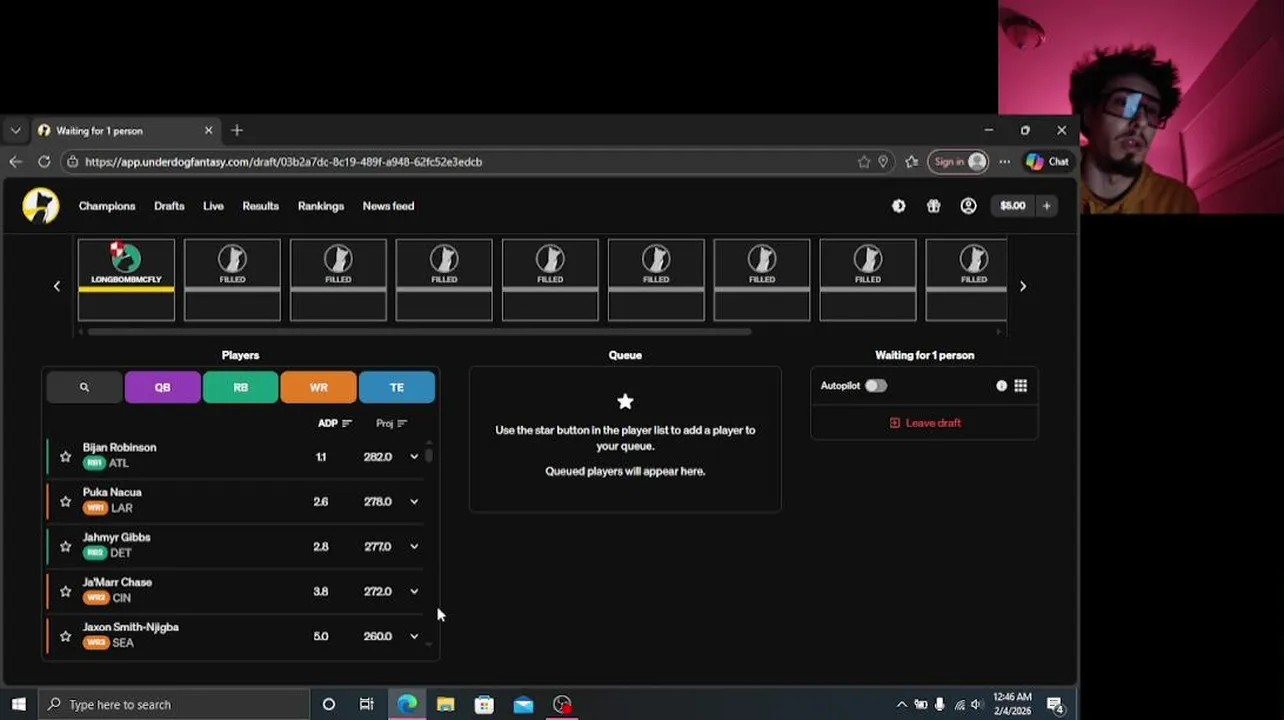Image resolution: width=1284 pixels, height=720 pixels.
Task: Click the Windows taskbar search box
Action: click(174, 704)
